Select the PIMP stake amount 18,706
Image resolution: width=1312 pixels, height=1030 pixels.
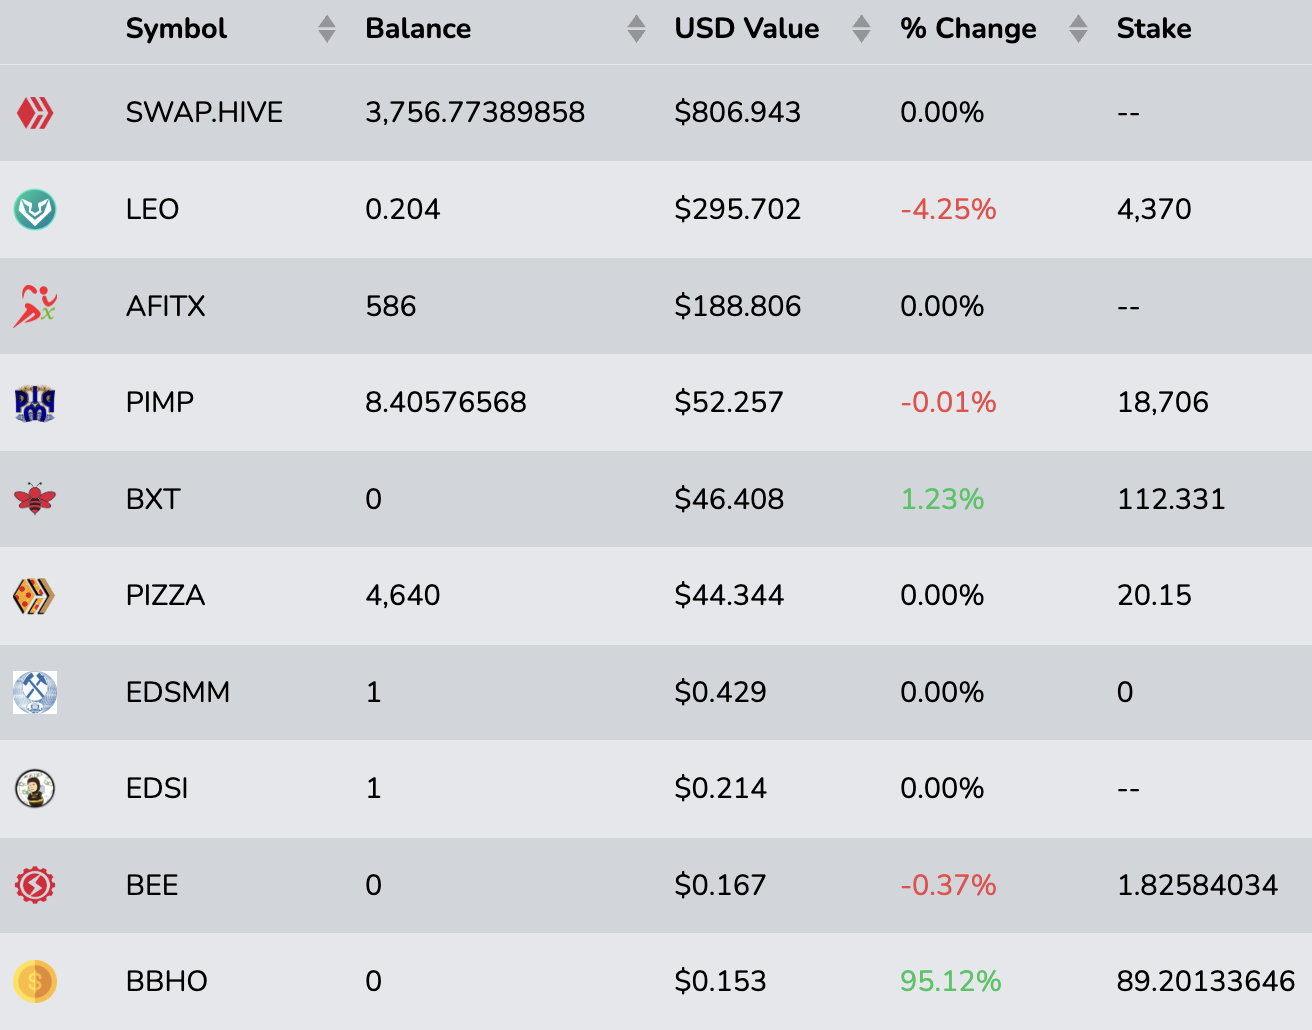tap(1162, 402)
